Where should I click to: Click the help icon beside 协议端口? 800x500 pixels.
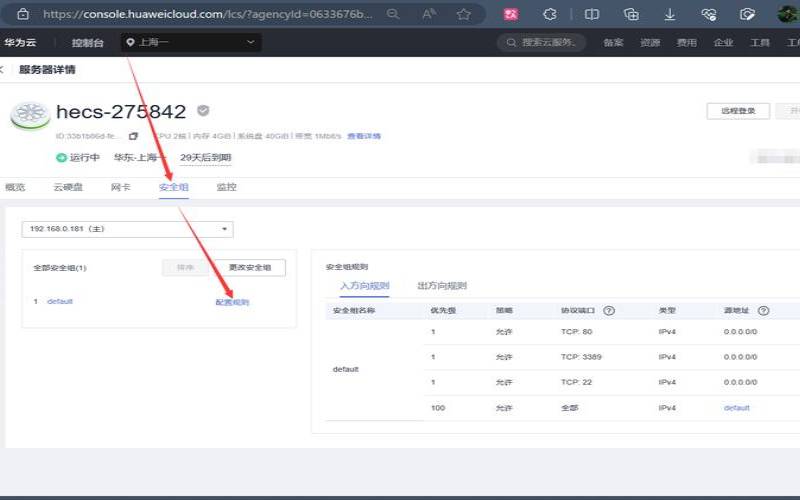click(x=608, y=311)
